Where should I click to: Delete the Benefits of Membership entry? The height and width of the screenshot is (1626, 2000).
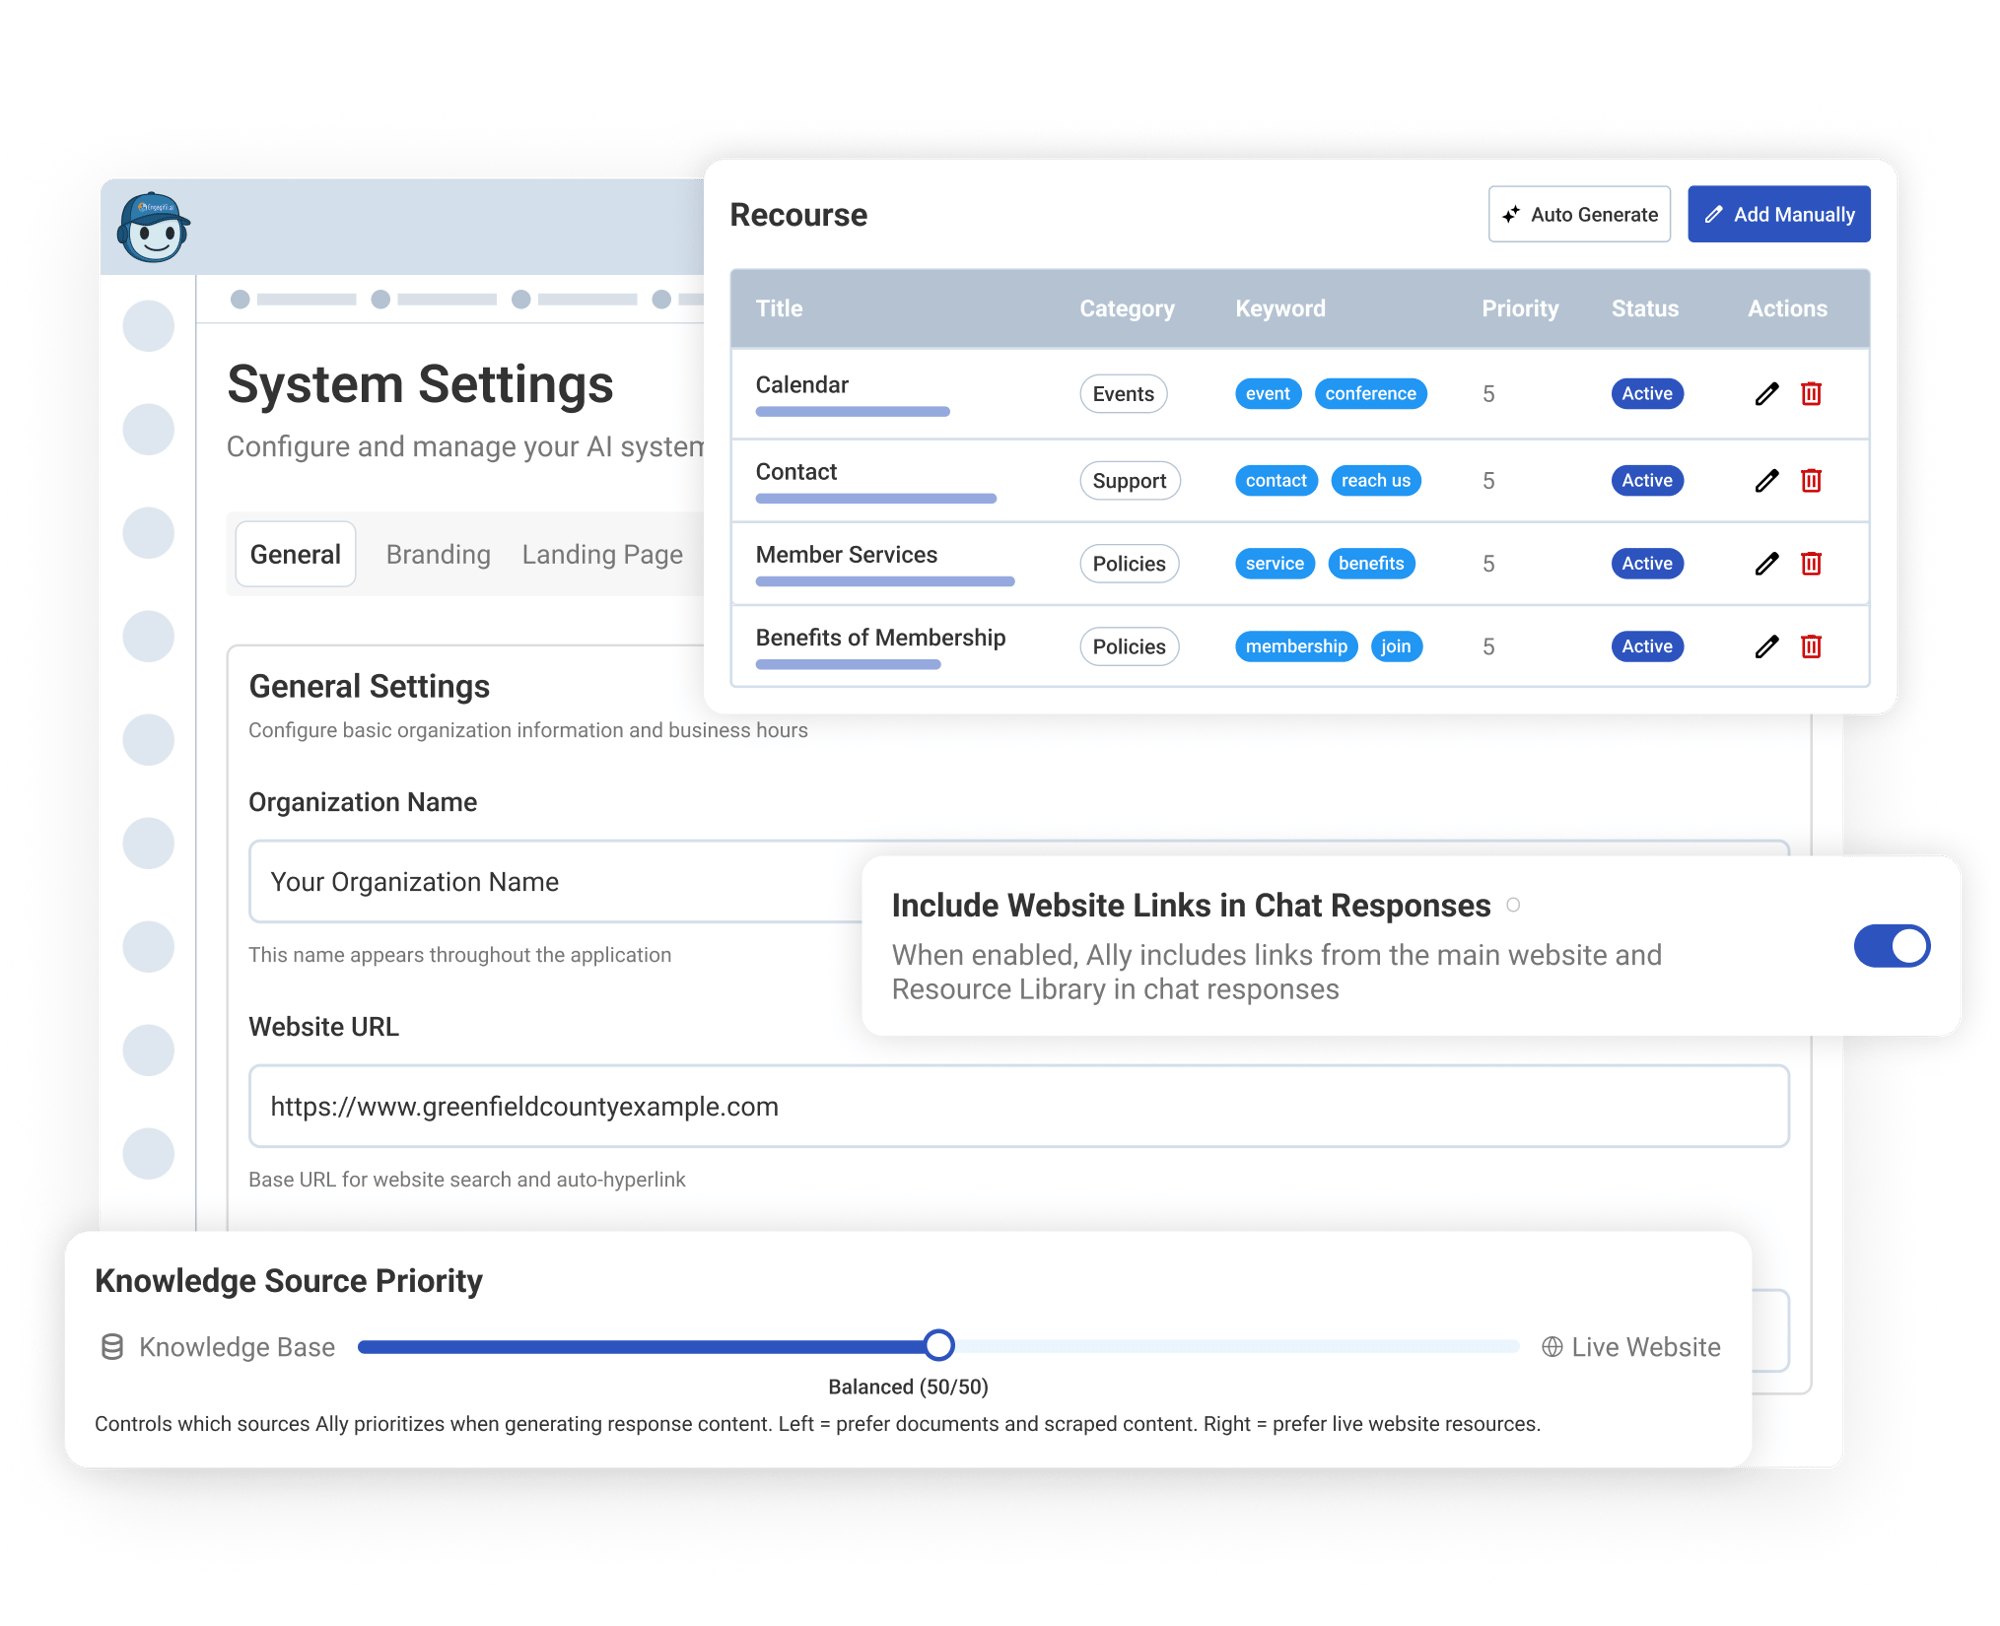1811,647
